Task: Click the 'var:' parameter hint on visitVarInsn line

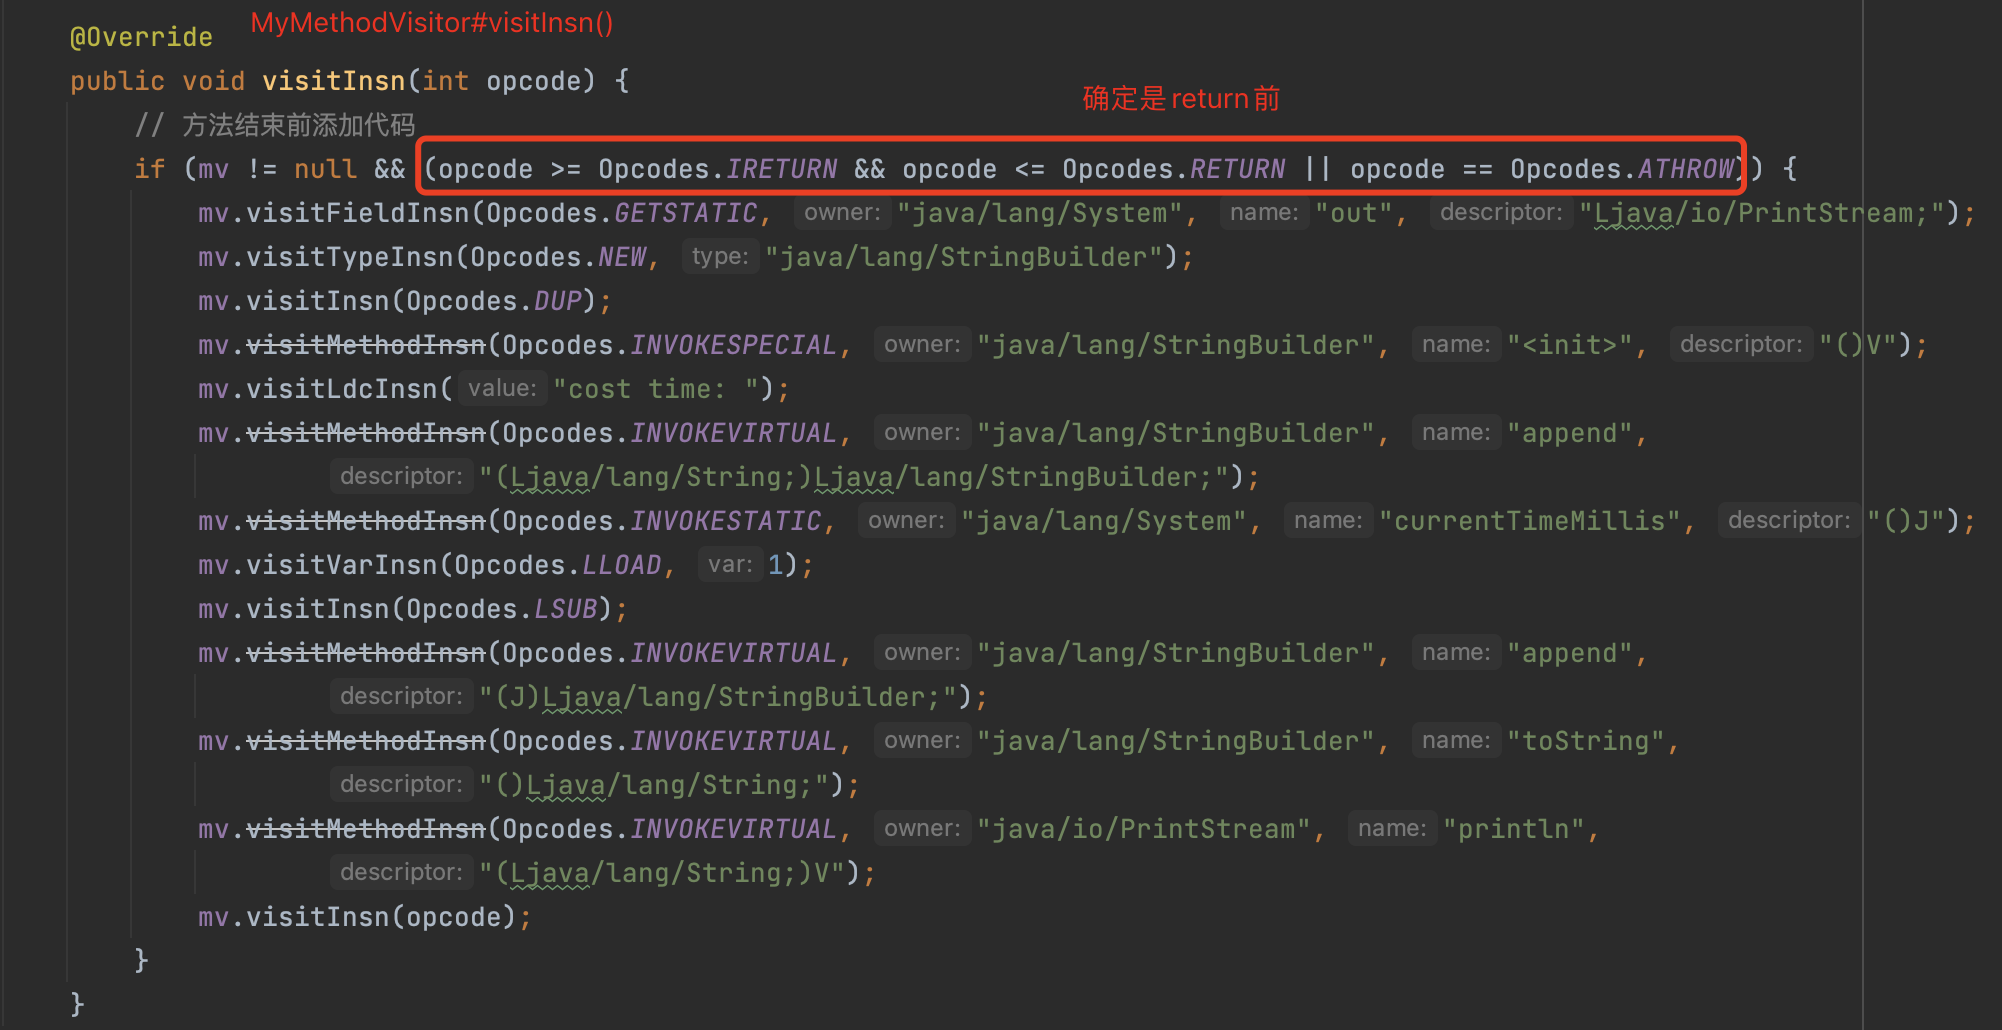Action: [x=730, y=565]
